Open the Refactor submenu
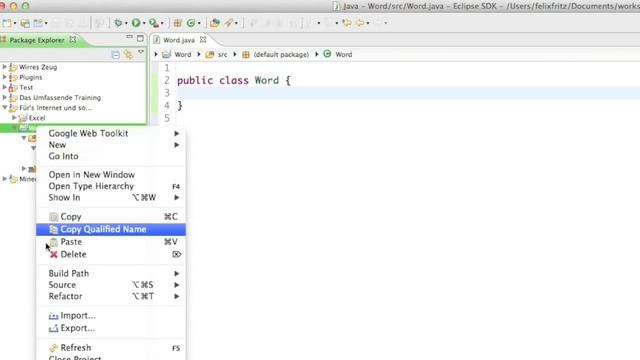640x360 pixels. pos(111,296)
